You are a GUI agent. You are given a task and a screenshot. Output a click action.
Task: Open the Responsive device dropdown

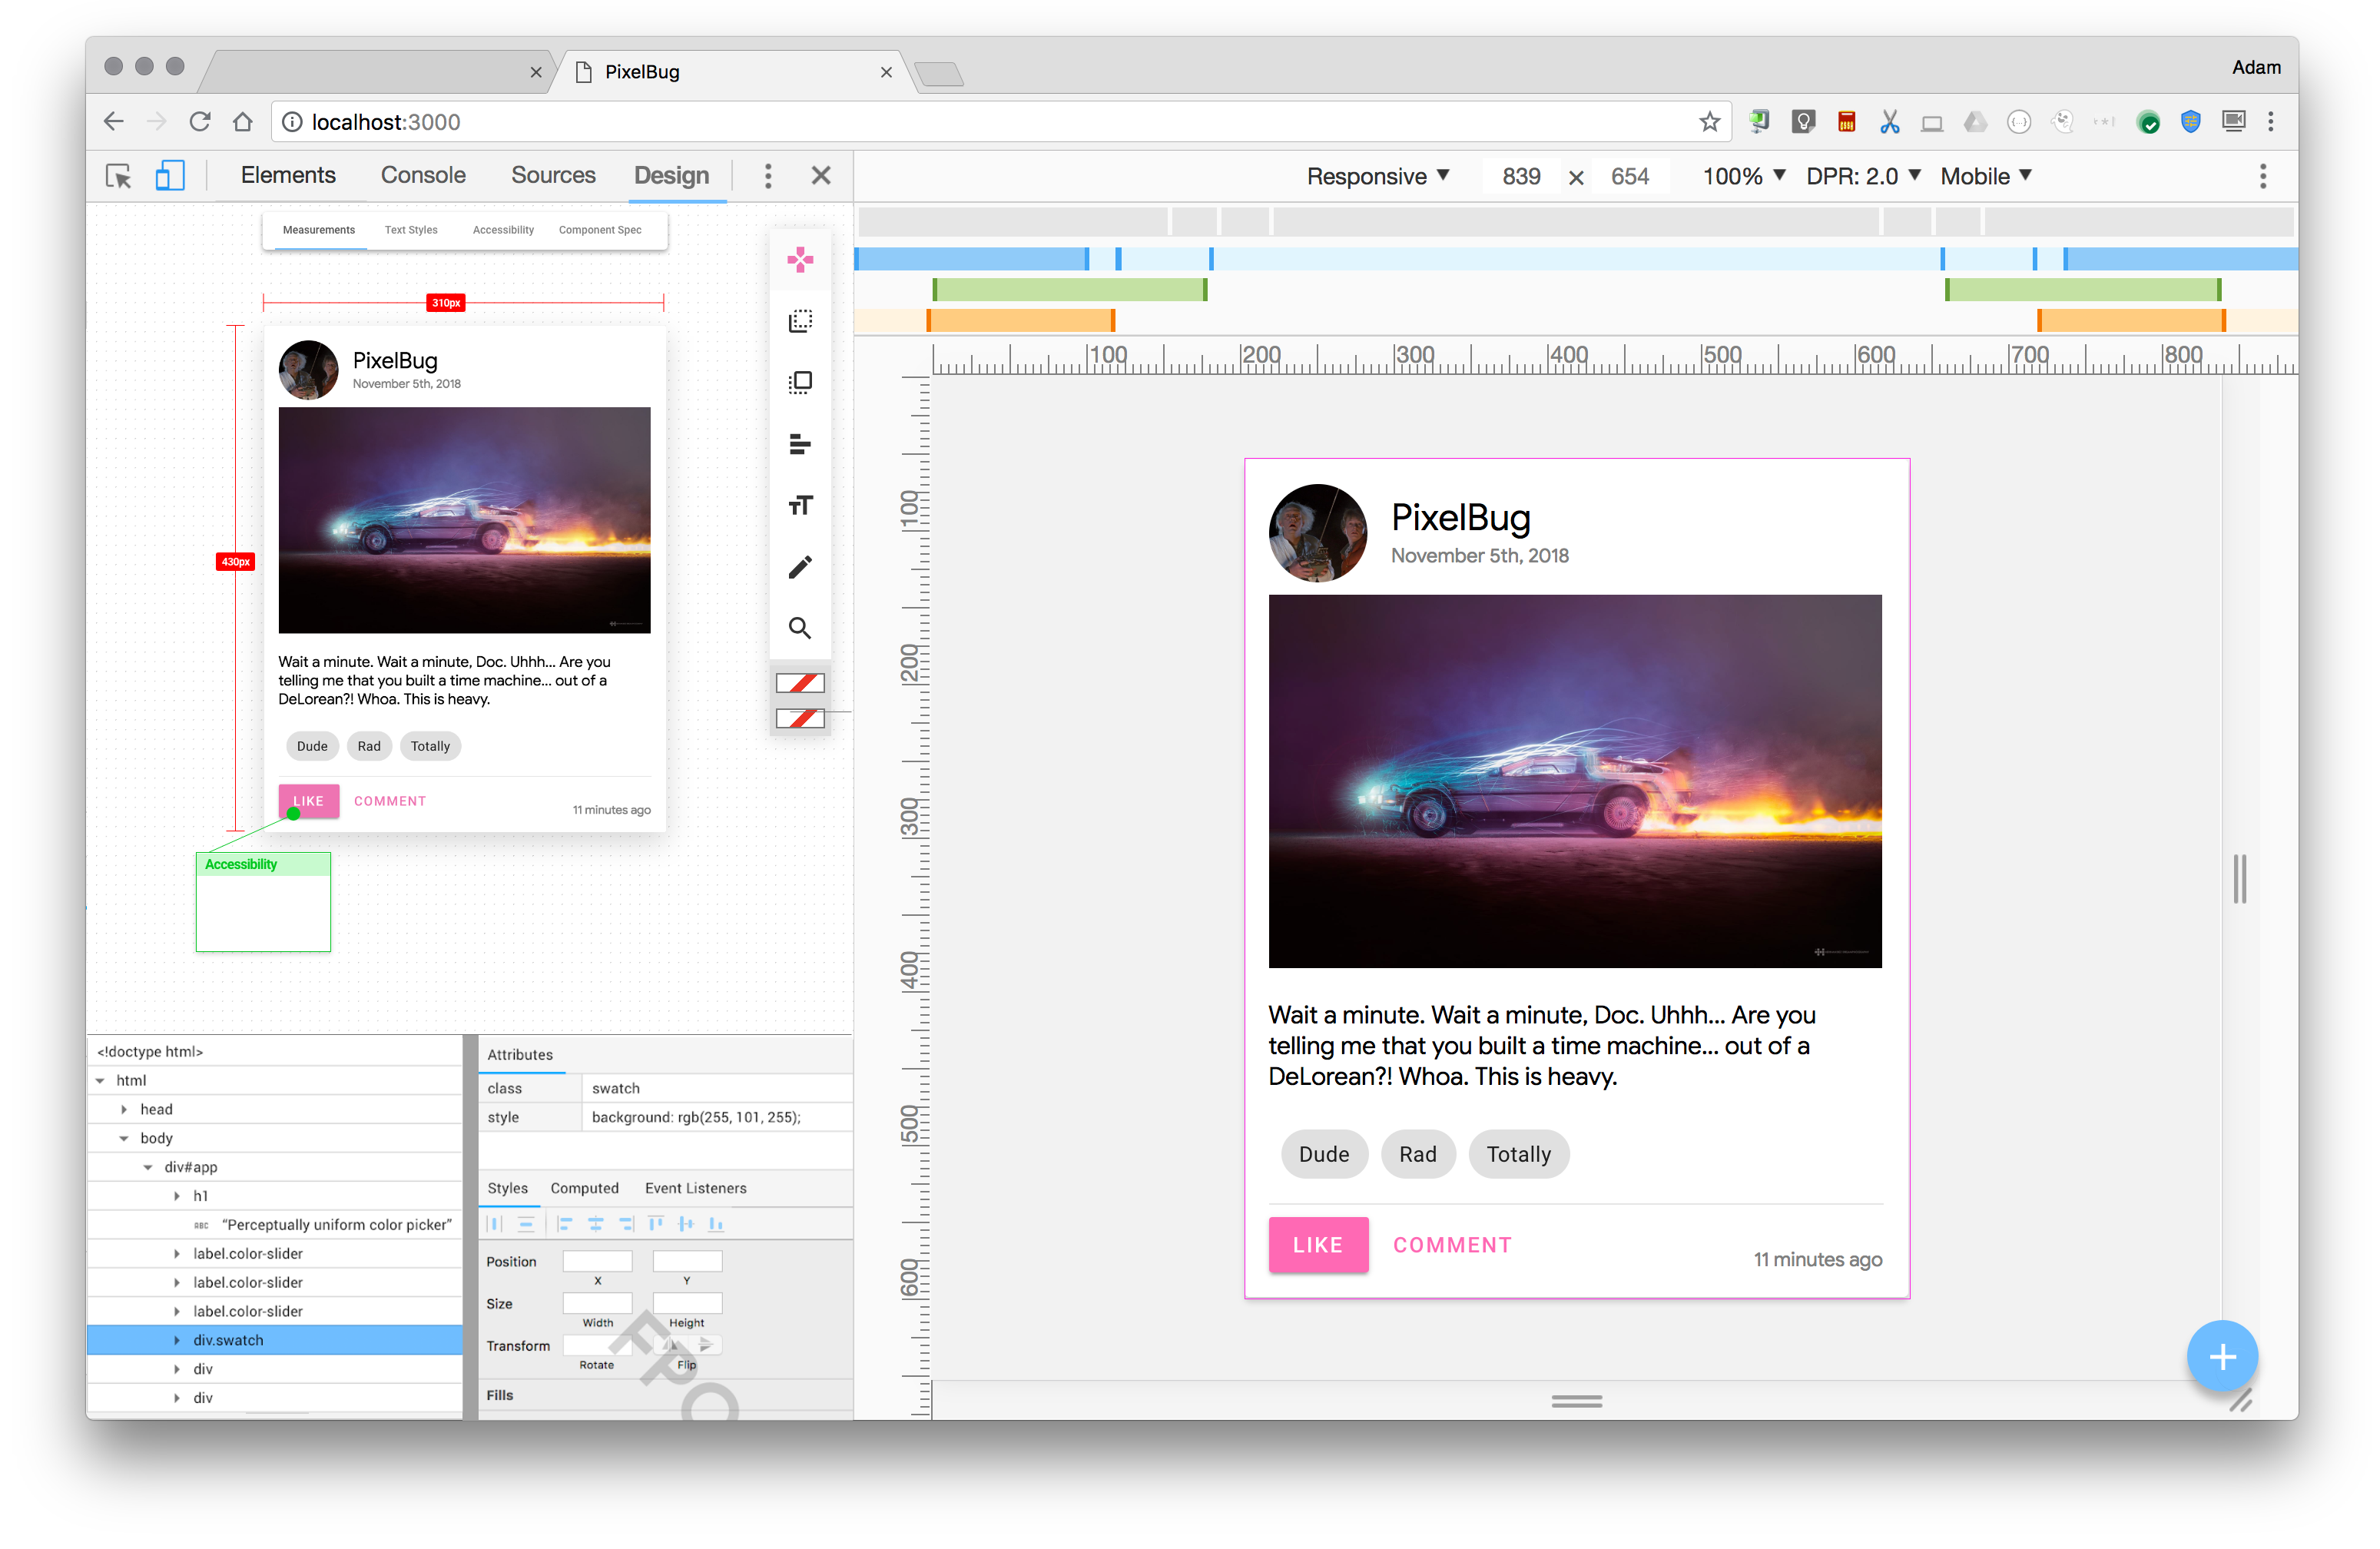pyautogui.click(x=1377, y=176)
